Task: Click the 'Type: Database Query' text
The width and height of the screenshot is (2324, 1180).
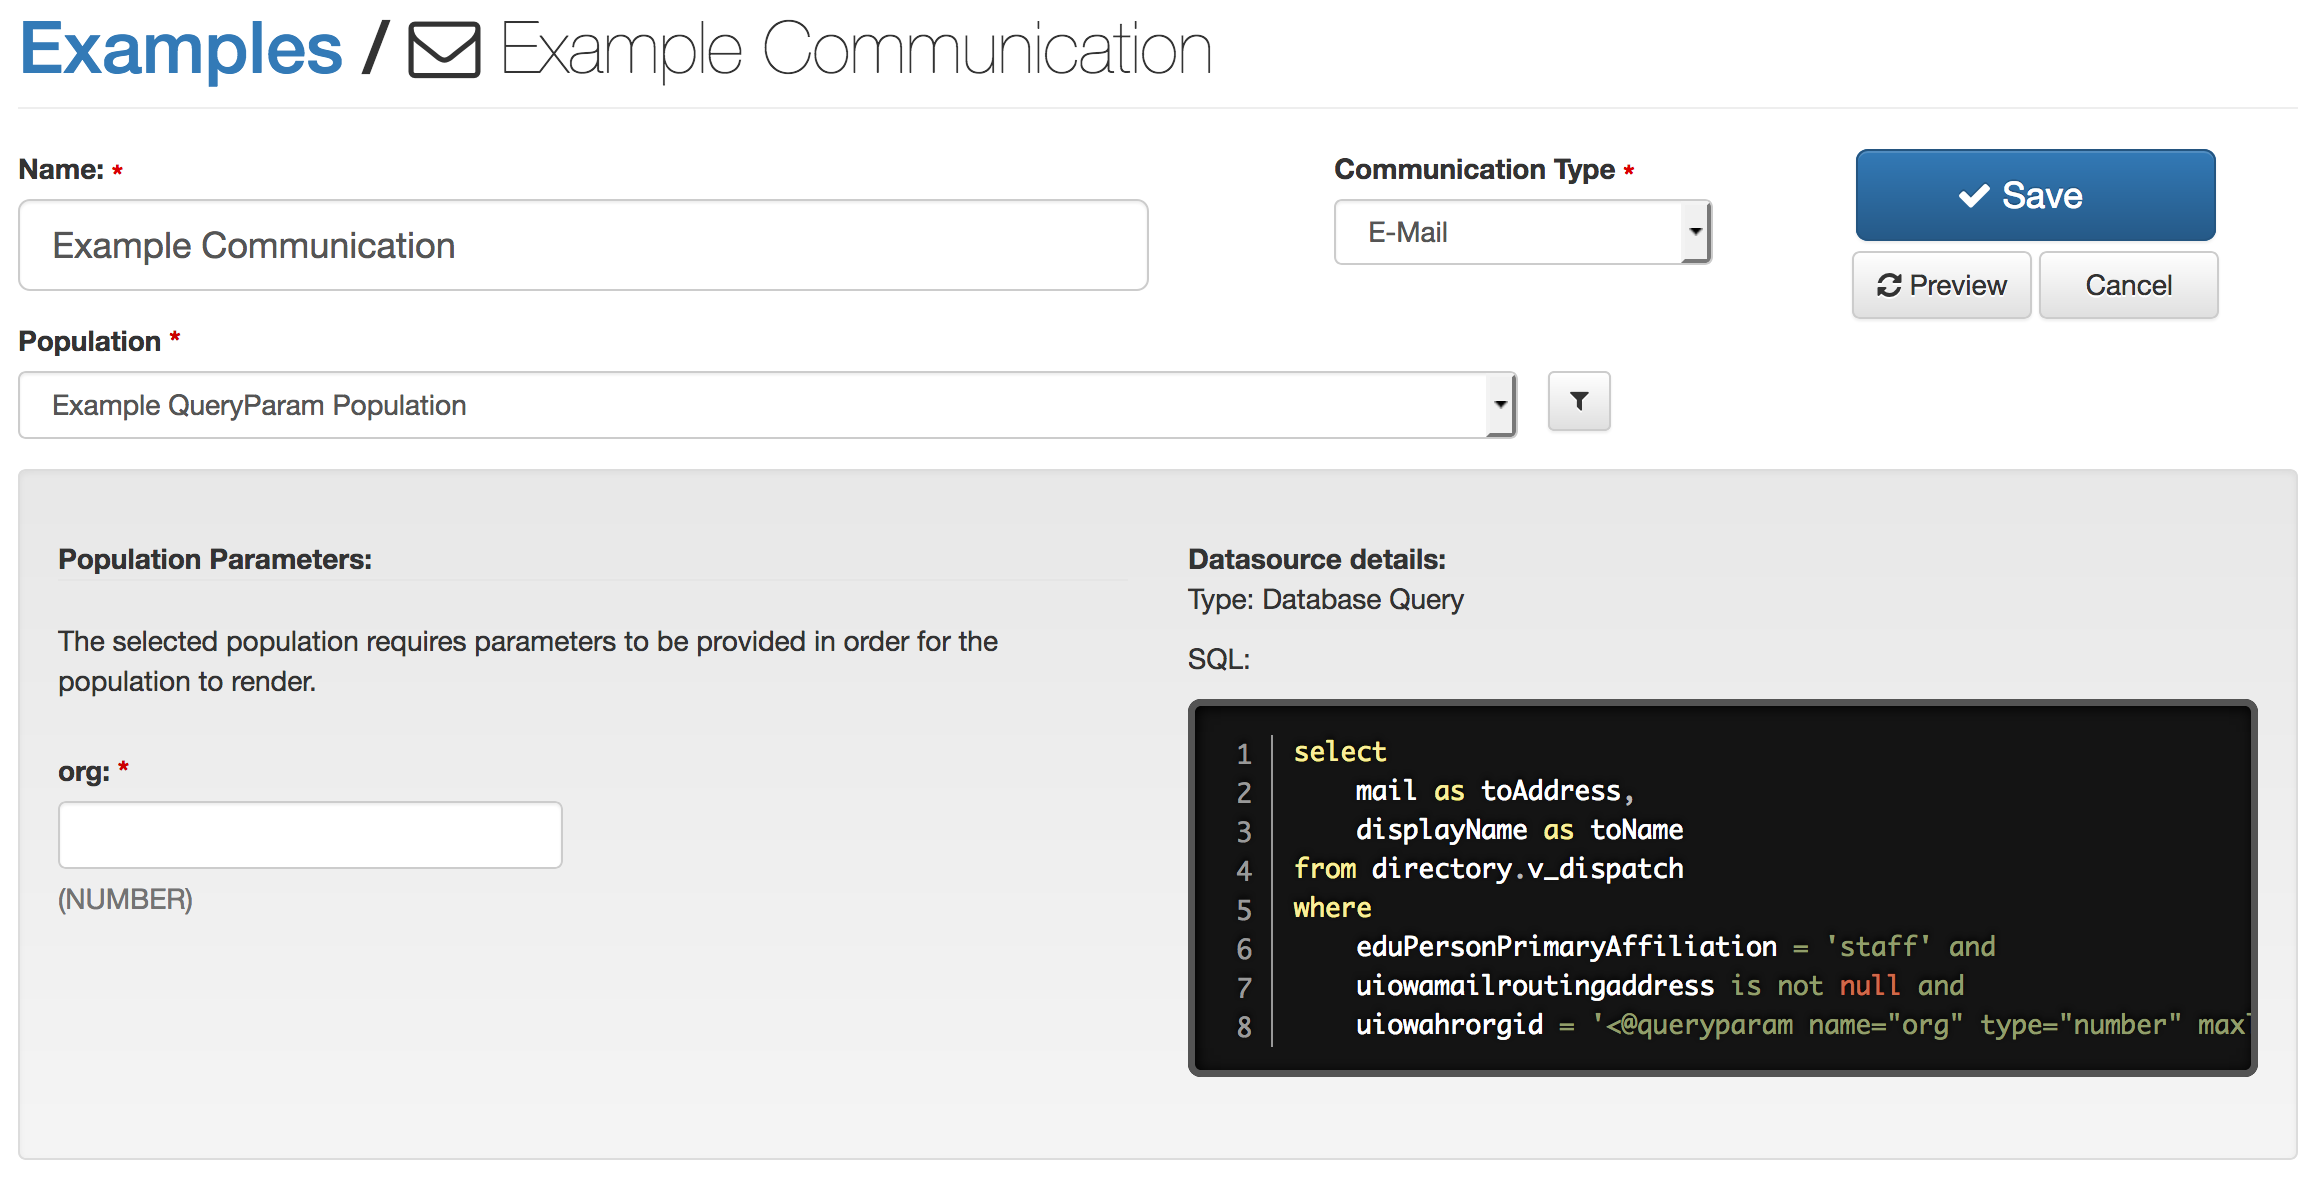Action: point(1325,599)
